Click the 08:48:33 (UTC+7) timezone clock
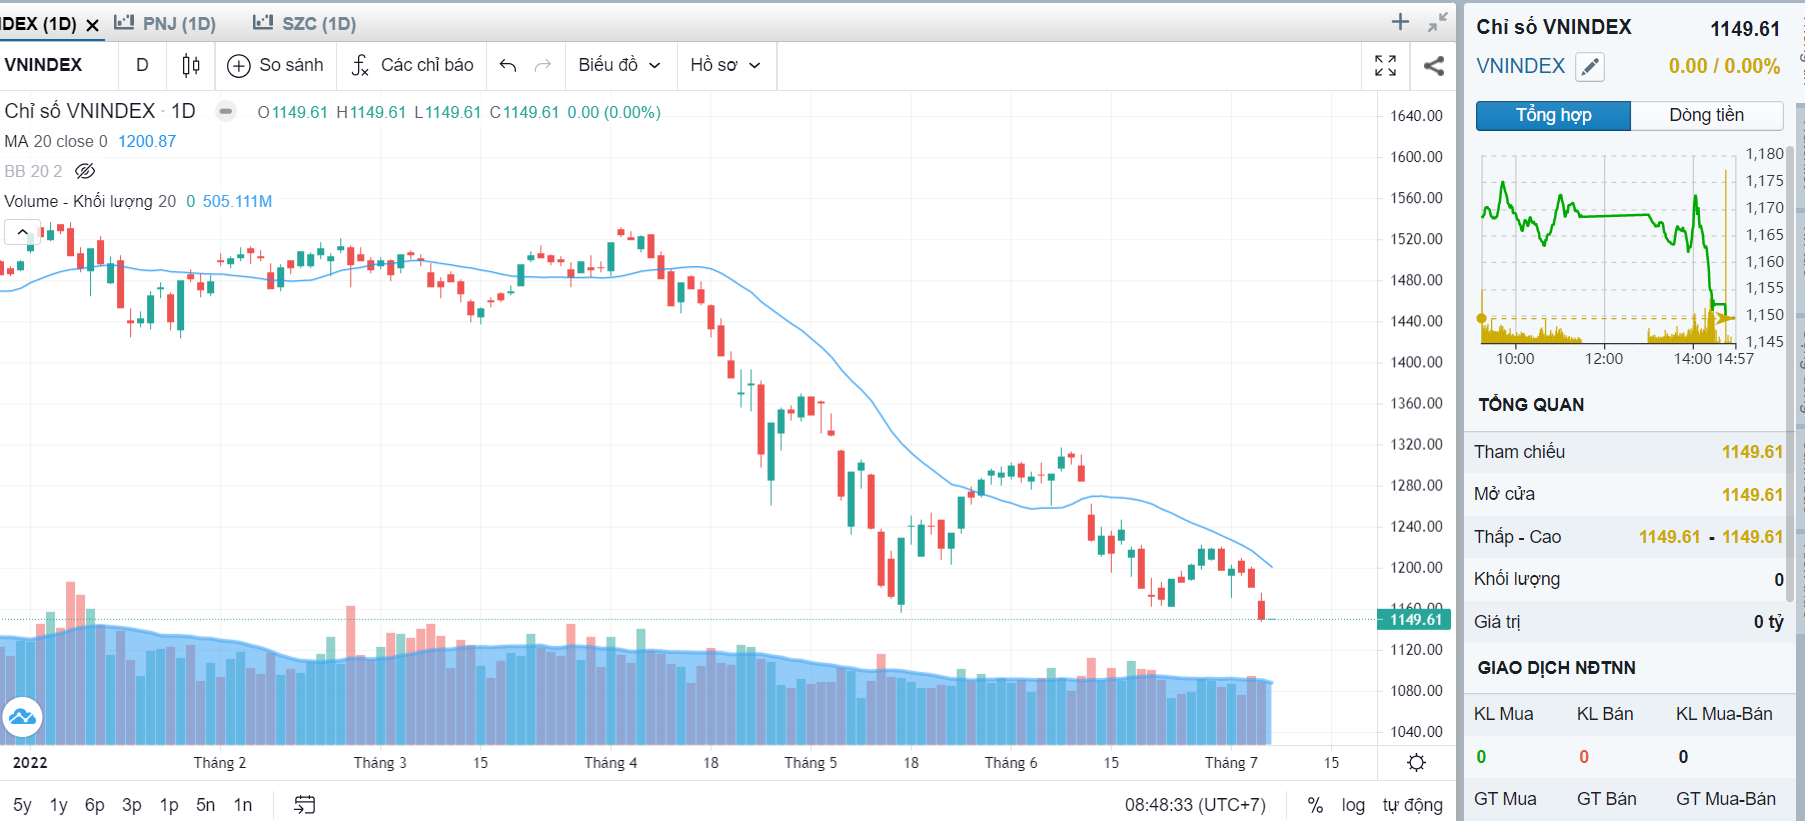This screenshot has height=821, width=1805. (1195, 805)
